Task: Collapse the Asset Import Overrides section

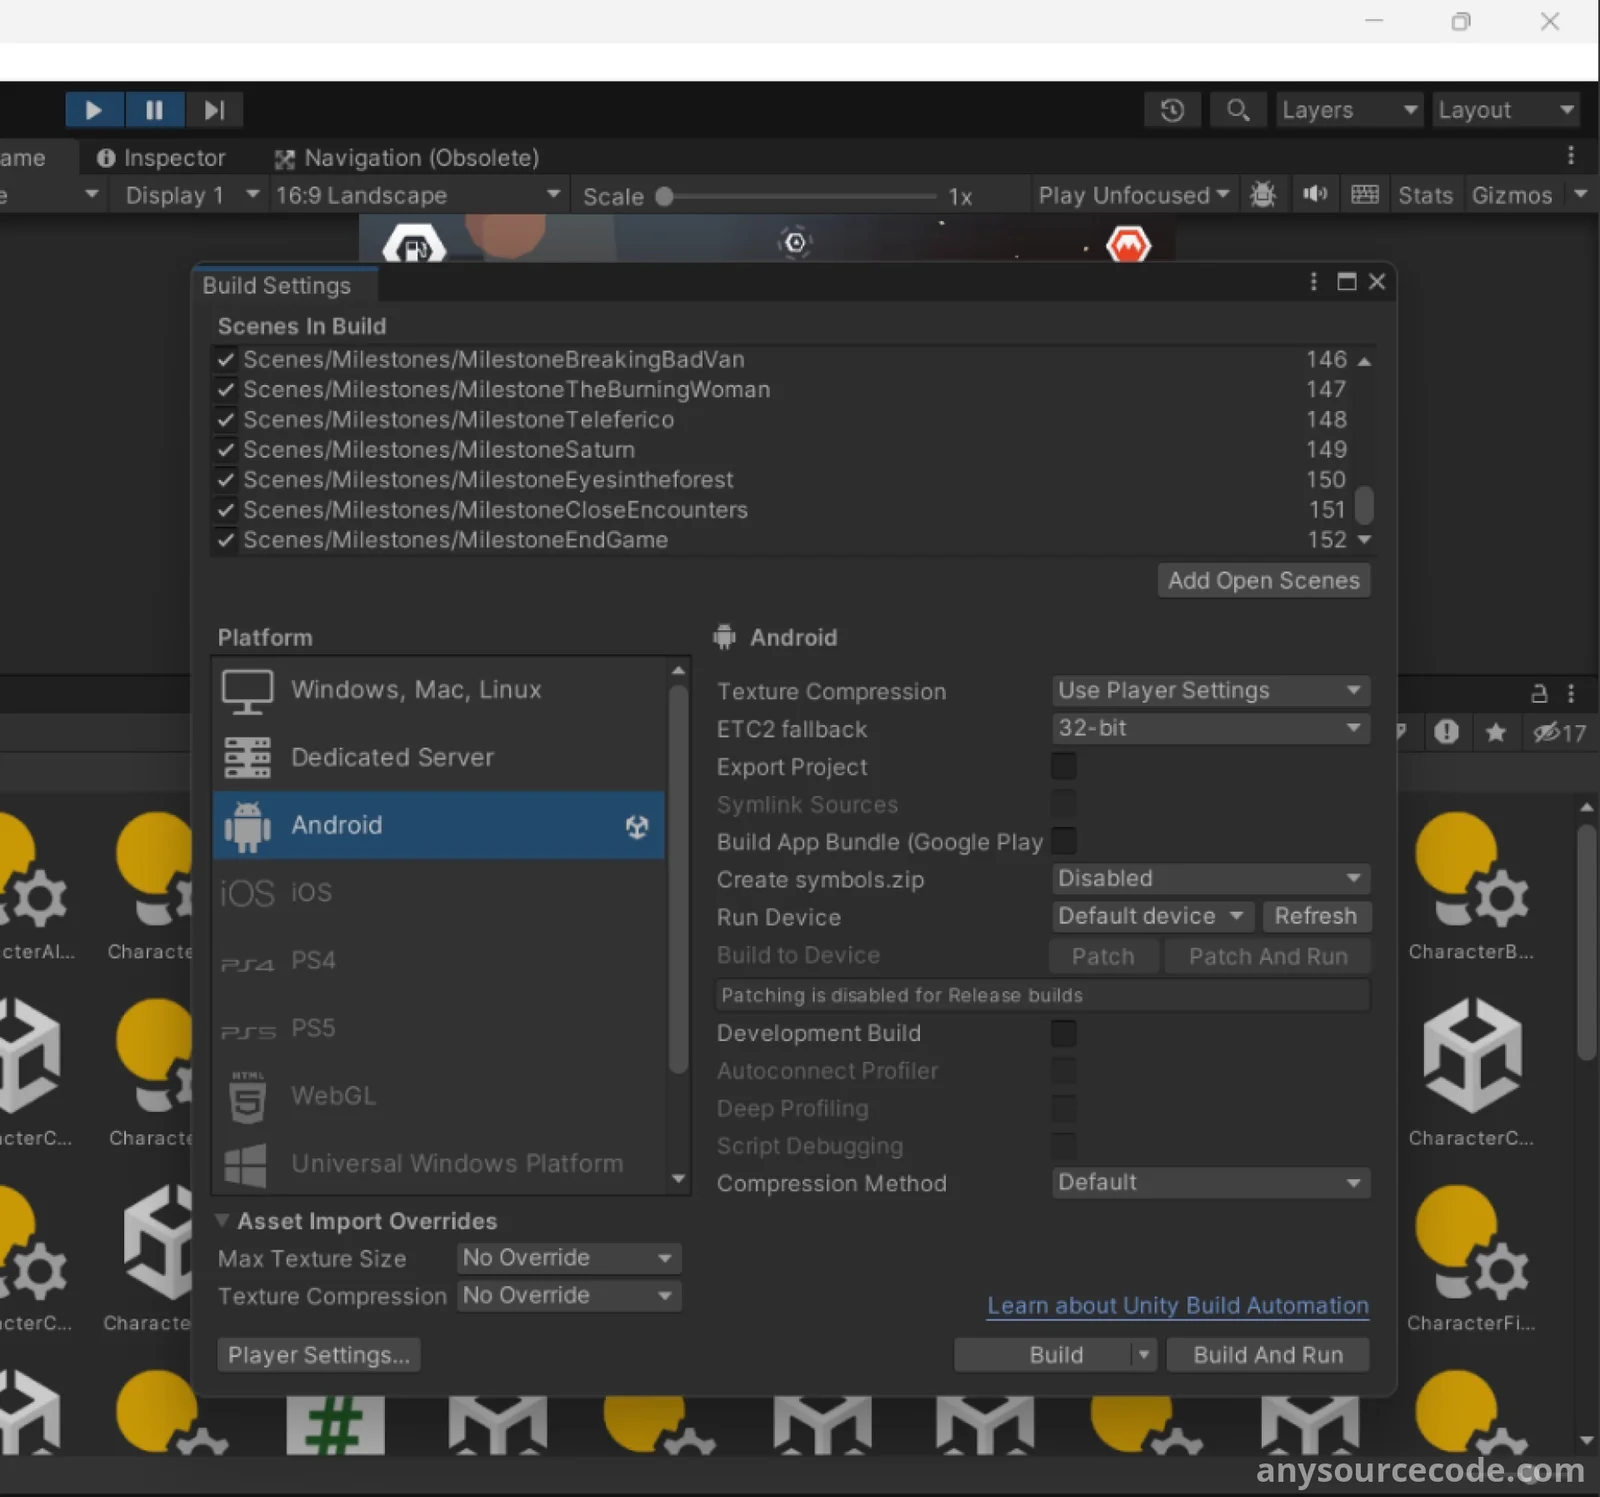Action: (x=223, y=1221)
